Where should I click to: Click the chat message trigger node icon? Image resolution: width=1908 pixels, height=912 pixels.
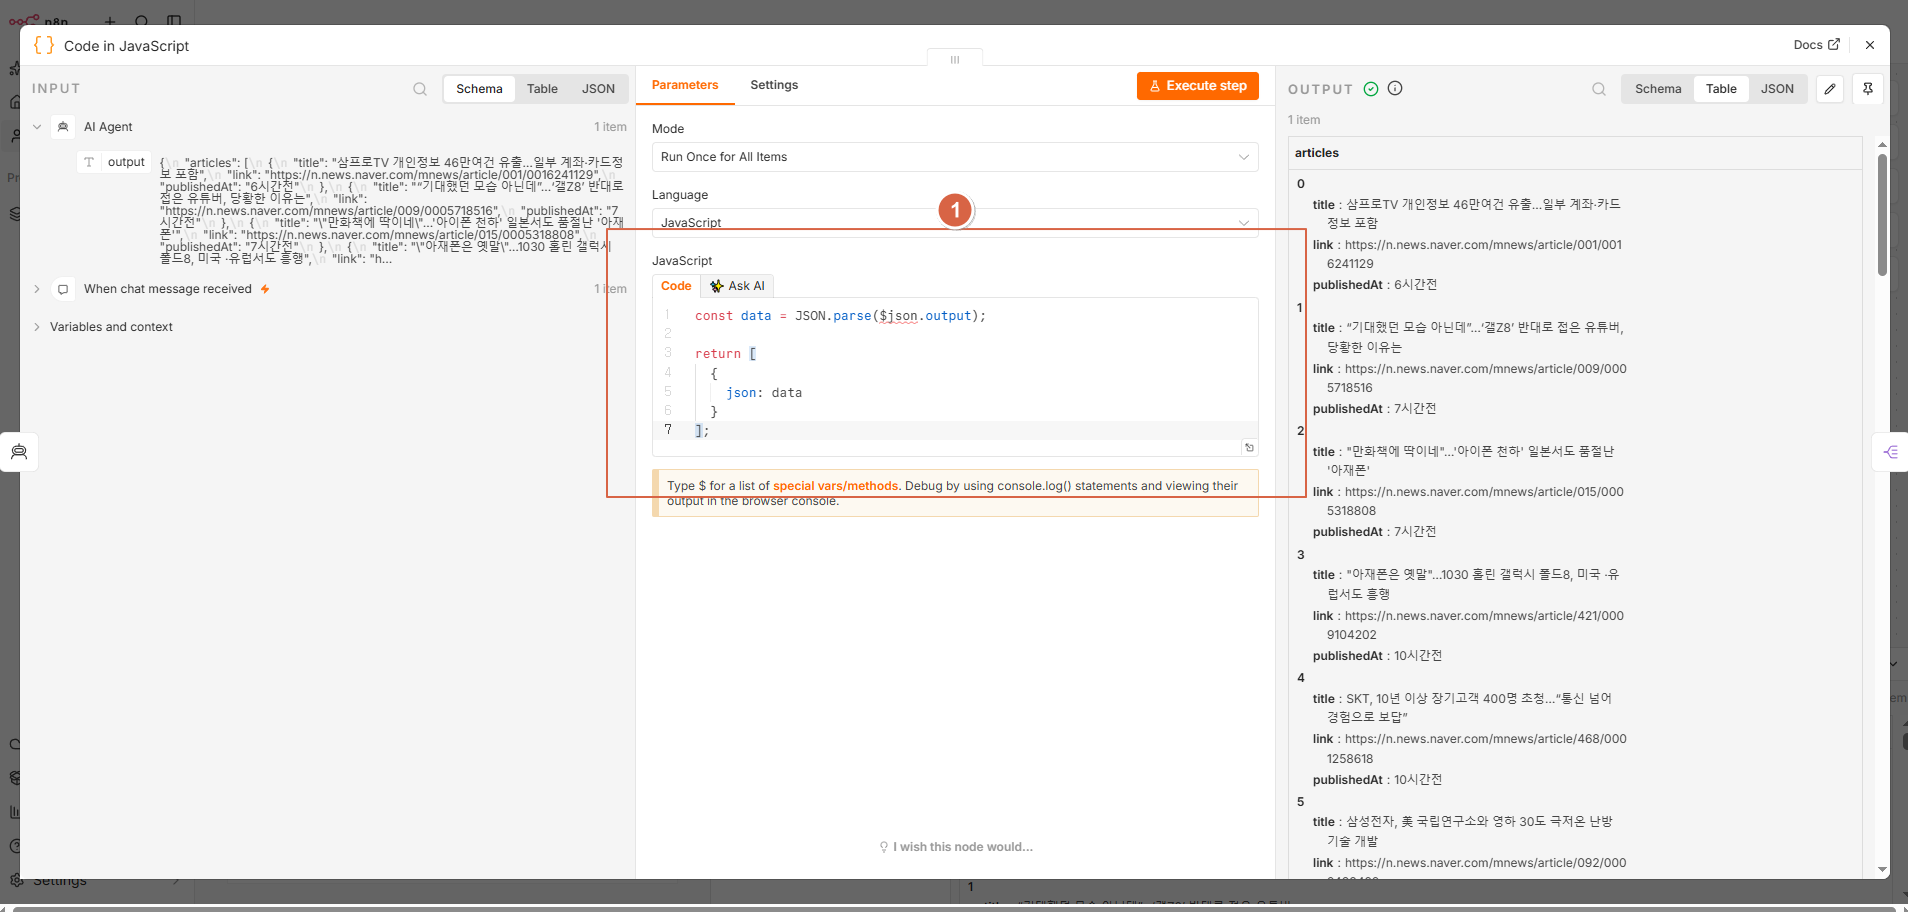coord(63,289)
